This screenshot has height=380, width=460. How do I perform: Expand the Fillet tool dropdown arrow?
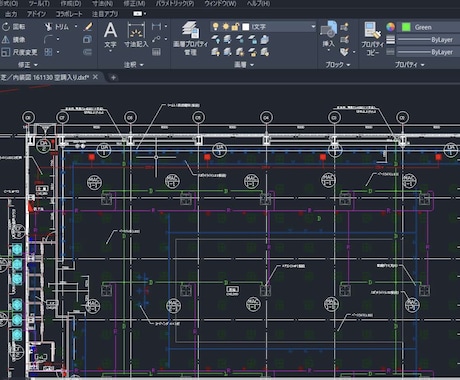coord(58,39)
